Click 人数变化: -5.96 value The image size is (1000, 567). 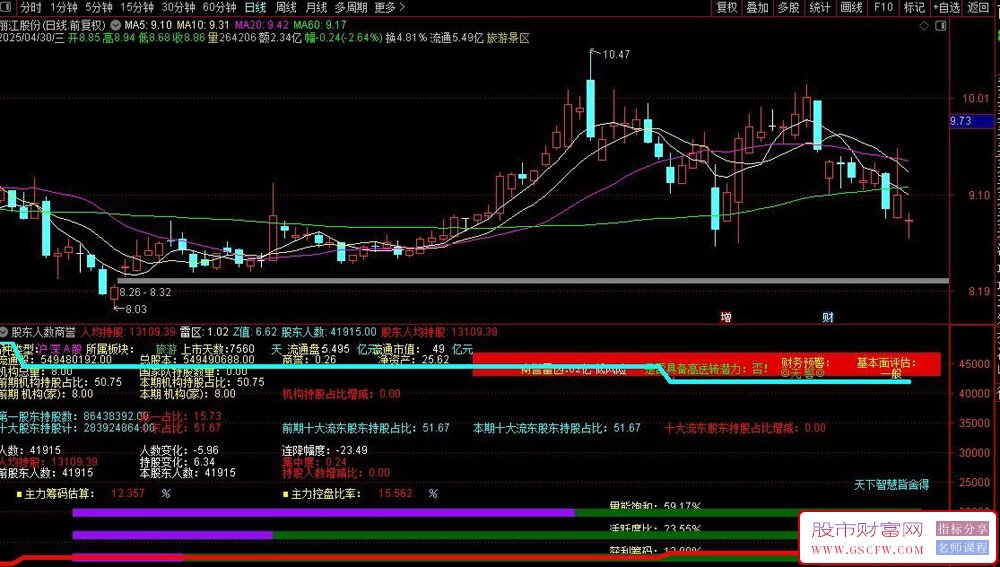click(x=179, y=450)
